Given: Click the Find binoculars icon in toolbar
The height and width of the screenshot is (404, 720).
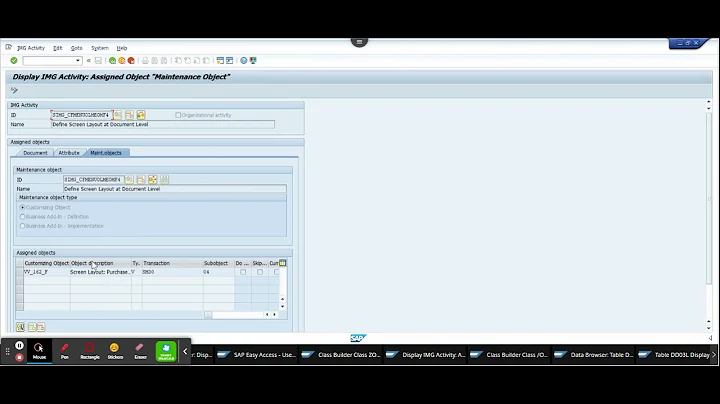Looking at the screenshot, I should 155,61.
